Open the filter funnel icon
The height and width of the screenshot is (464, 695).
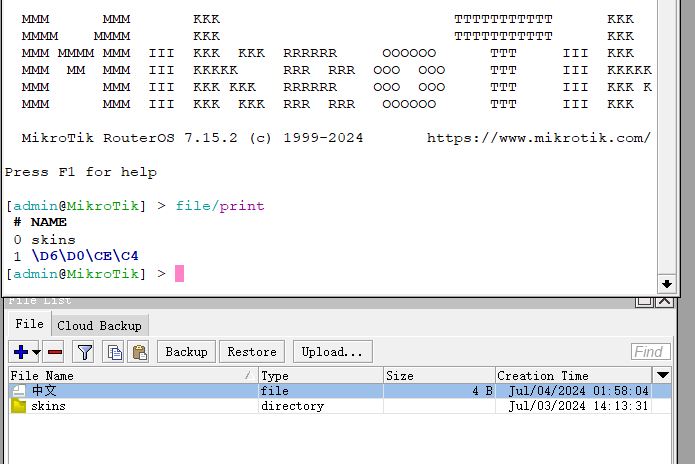(x=84, y=352)
